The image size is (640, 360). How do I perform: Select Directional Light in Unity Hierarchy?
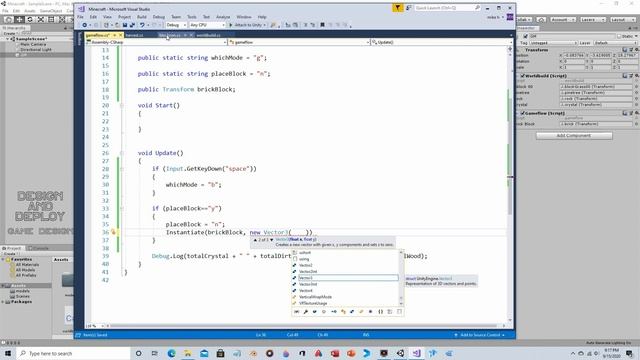(36, 49)
